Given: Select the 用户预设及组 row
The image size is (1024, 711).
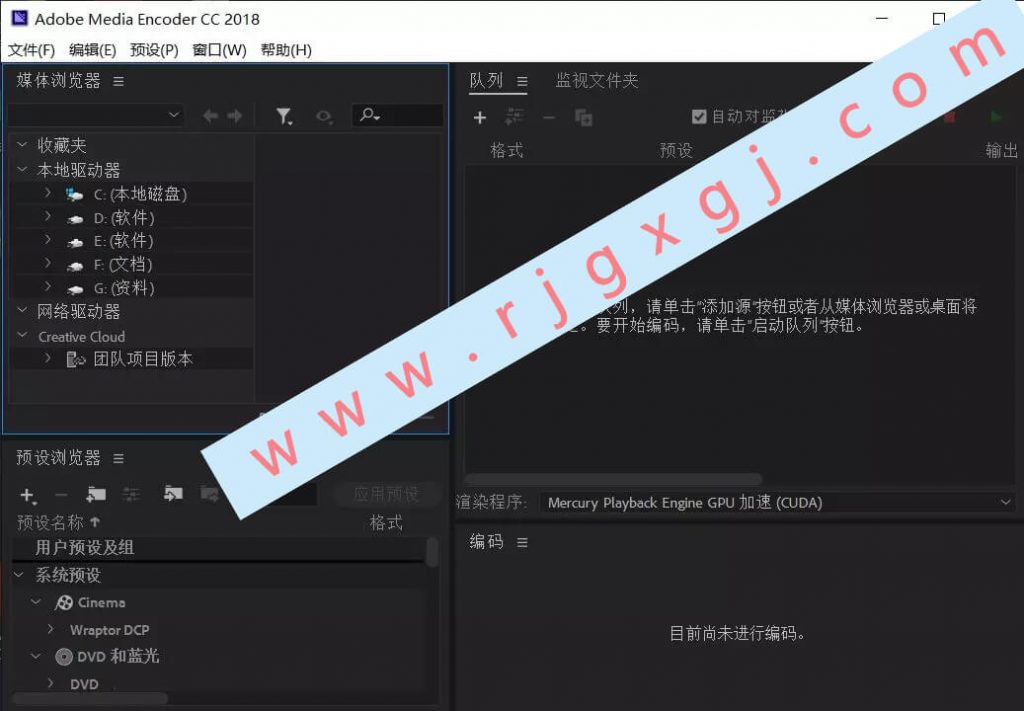Looking at the screenshot, I should 218,548.
